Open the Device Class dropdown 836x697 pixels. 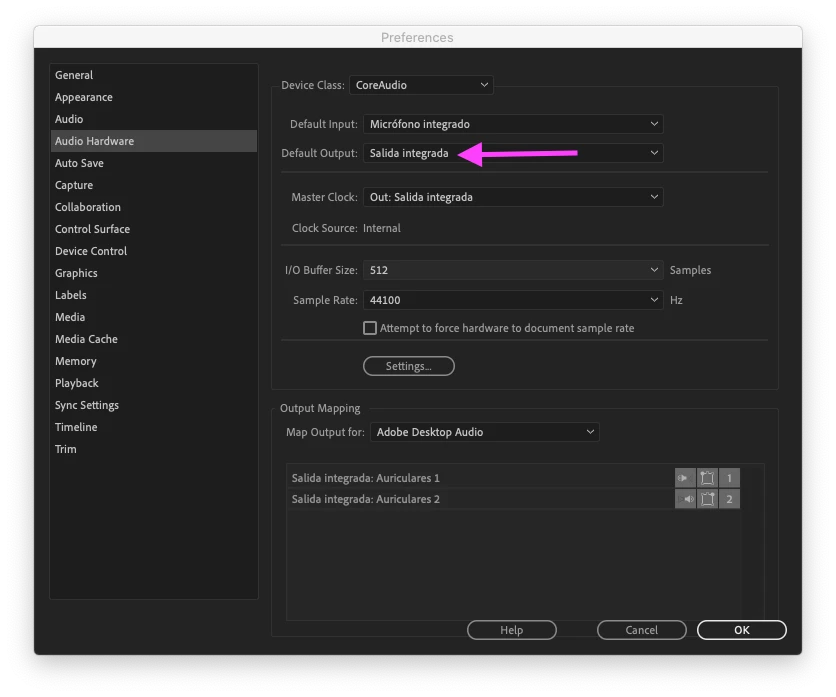421,85
